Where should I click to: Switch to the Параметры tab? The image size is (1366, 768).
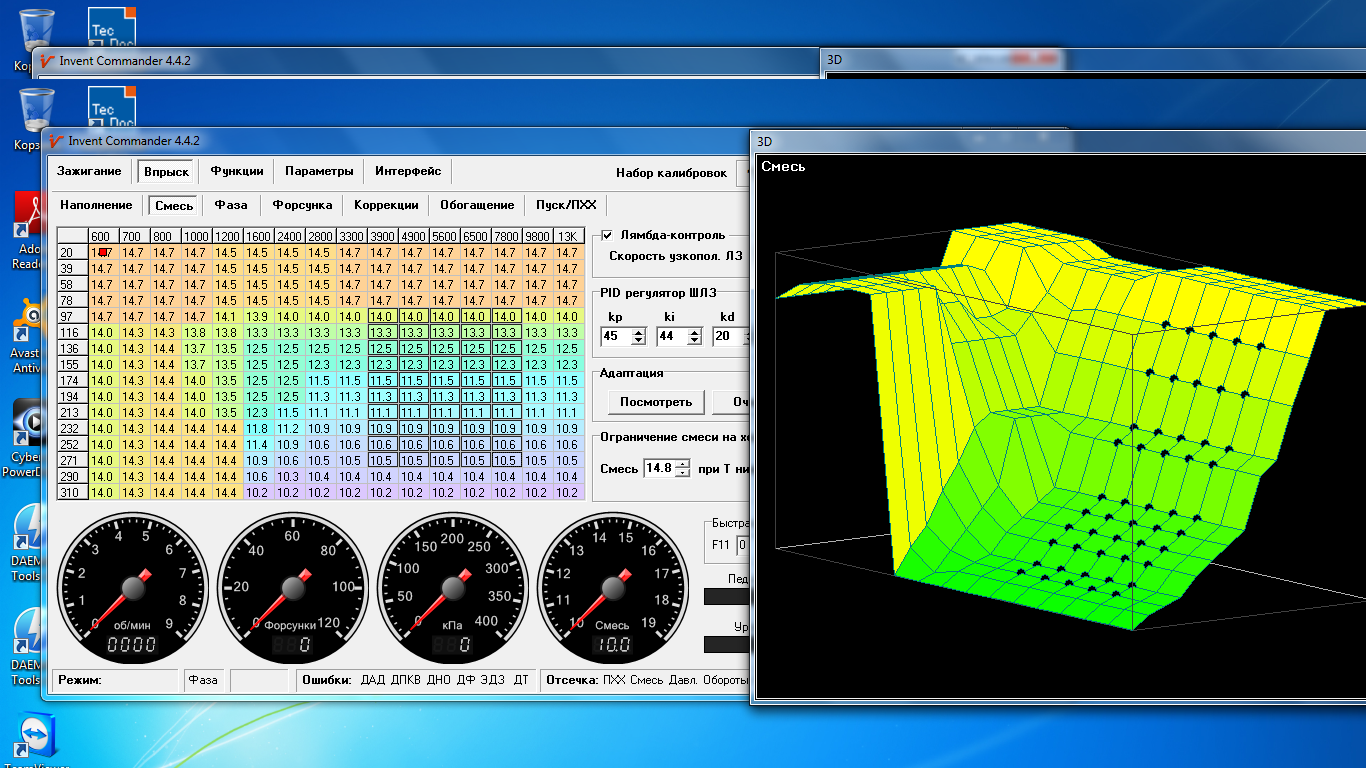(319, 171)
